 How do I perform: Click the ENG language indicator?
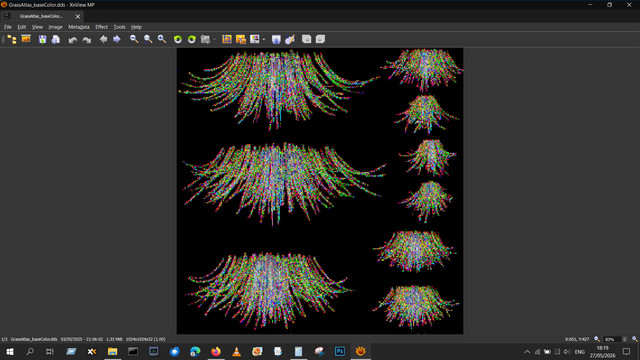[x=580, y=352]
